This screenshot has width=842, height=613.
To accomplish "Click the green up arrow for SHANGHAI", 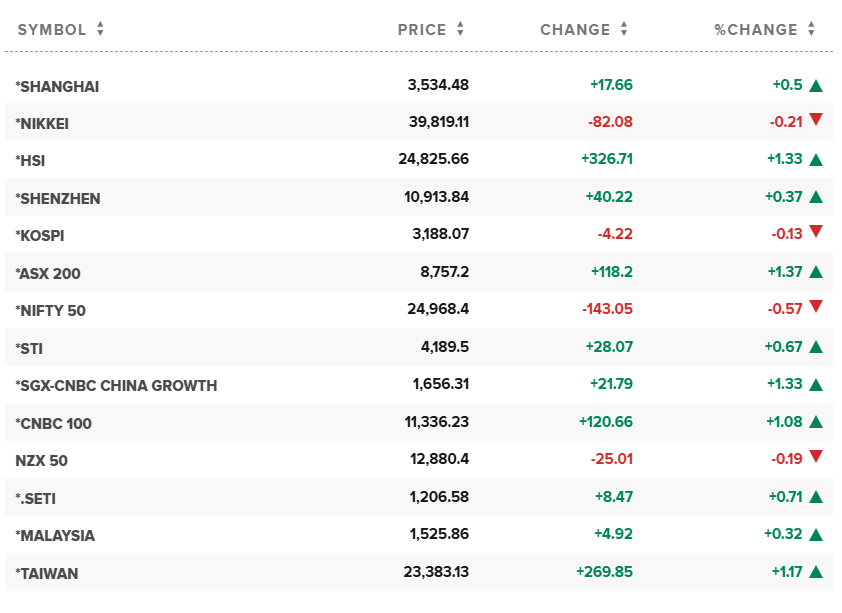I will point(816,85).
